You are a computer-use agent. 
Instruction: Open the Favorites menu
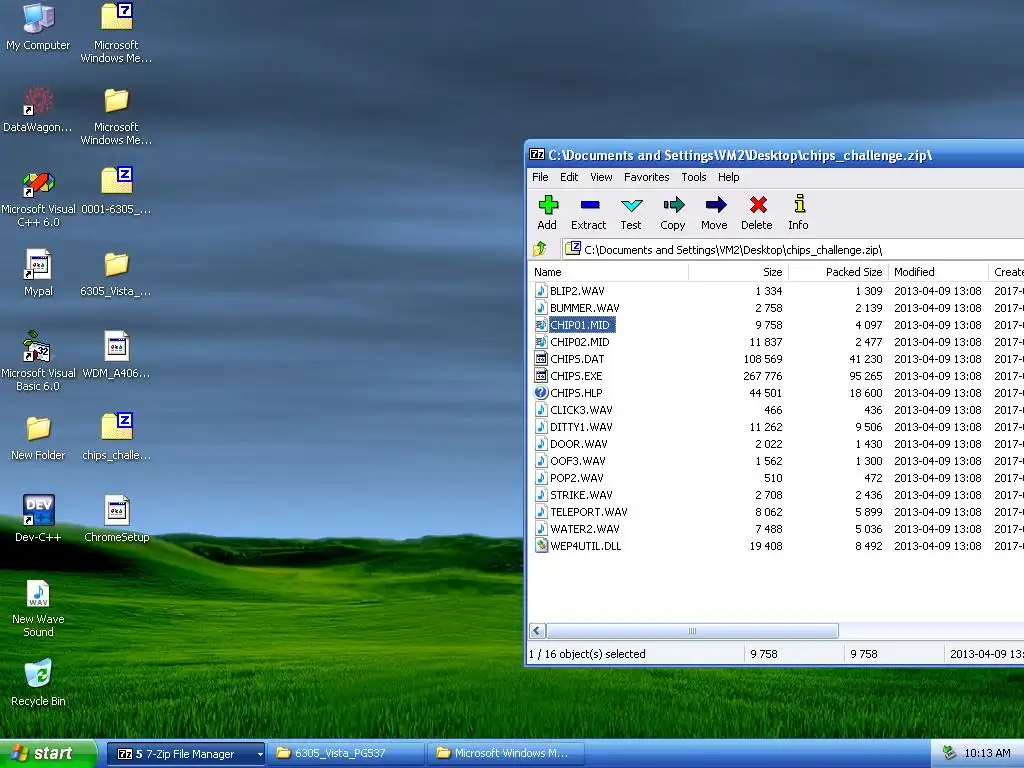coord(647,177)
